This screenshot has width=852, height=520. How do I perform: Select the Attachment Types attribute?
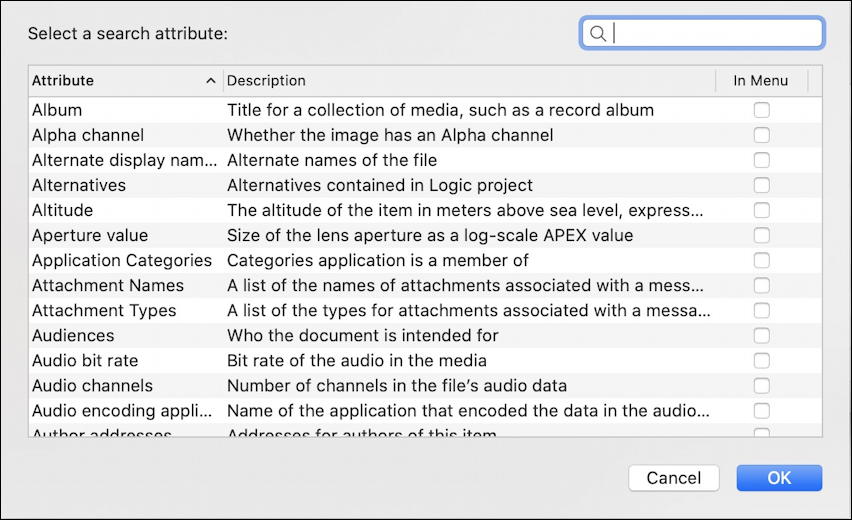click(x=104, y=310)
